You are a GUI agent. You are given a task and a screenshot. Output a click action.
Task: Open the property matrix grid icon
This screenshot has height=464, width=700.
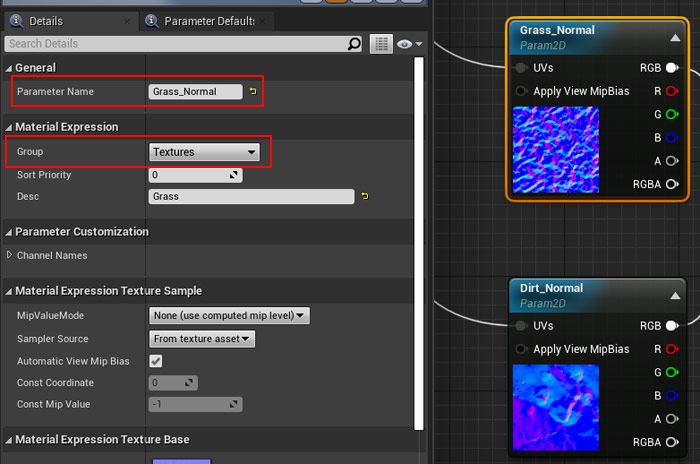pyautogui.click(x=381, y=44)
